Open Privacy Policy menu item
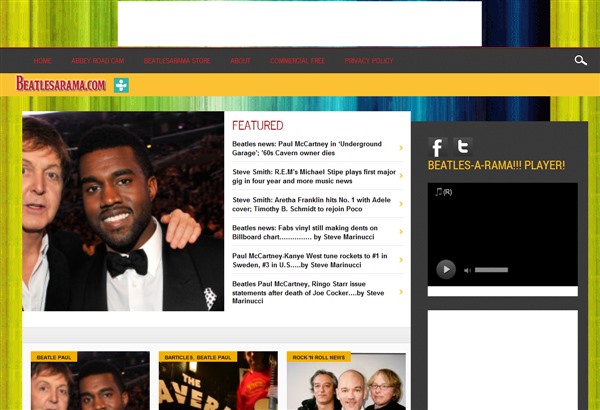The image size is (600, 410). 369,60
